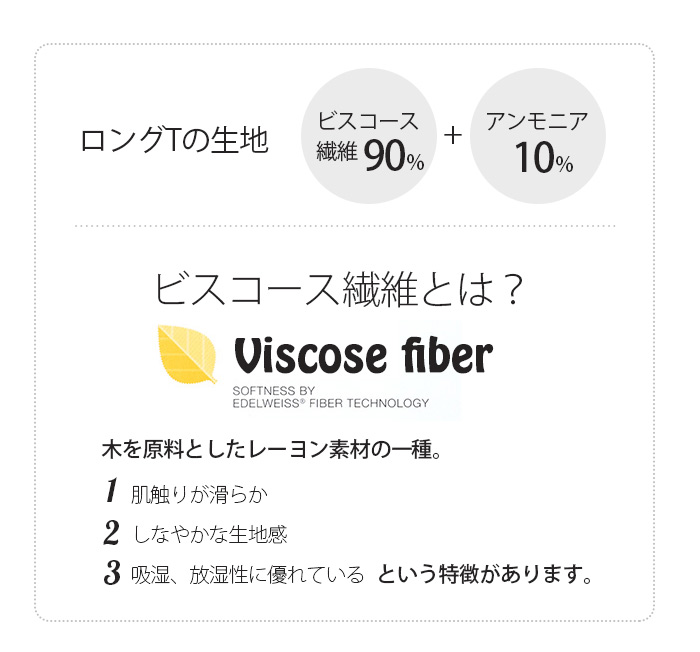Image resolution: width=700 pixels, height=652 pixels.
Task: Click SOFTNESS BY EDELWEISS FIBER TECHNOLOGY text
Action: [x=330, y=397]
